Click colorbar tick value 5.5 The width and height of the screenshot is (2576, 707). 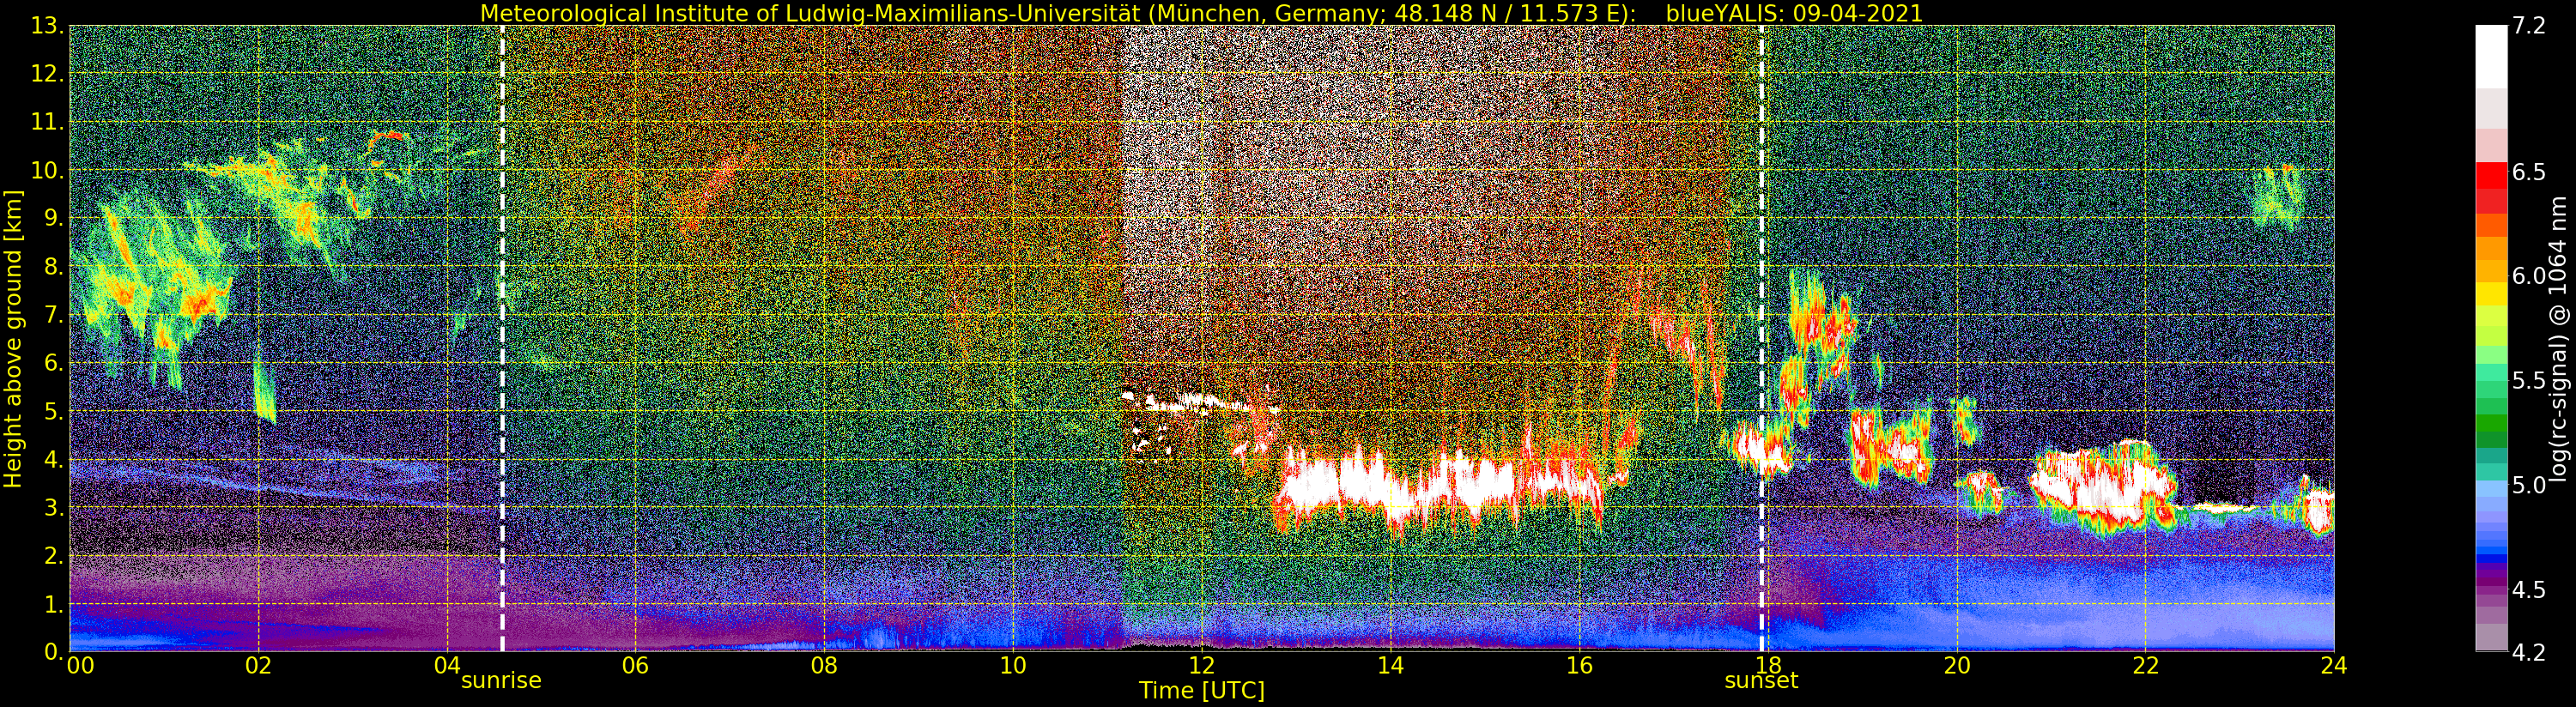(x=2529, y=381)
